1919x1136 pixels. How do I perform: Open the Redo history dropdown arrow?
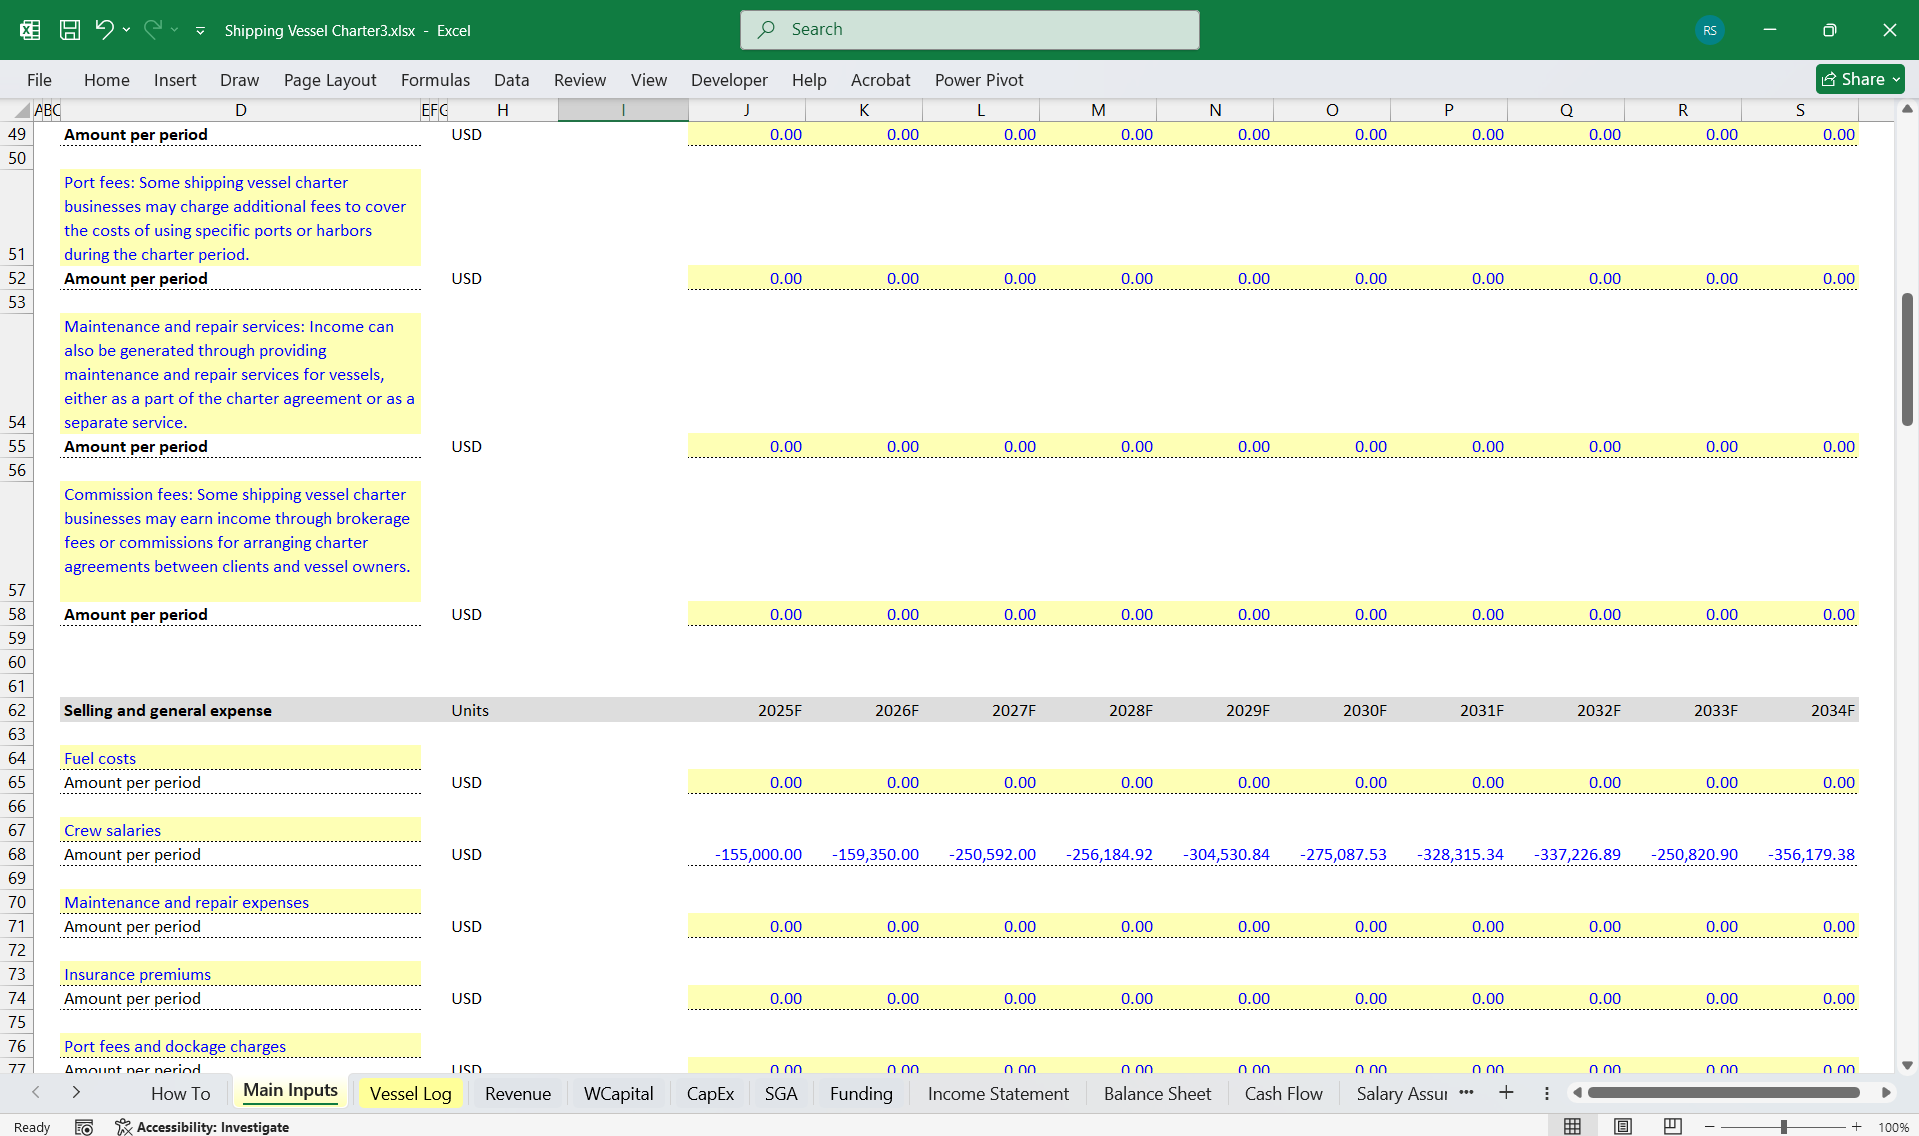[x=175, y=30]
